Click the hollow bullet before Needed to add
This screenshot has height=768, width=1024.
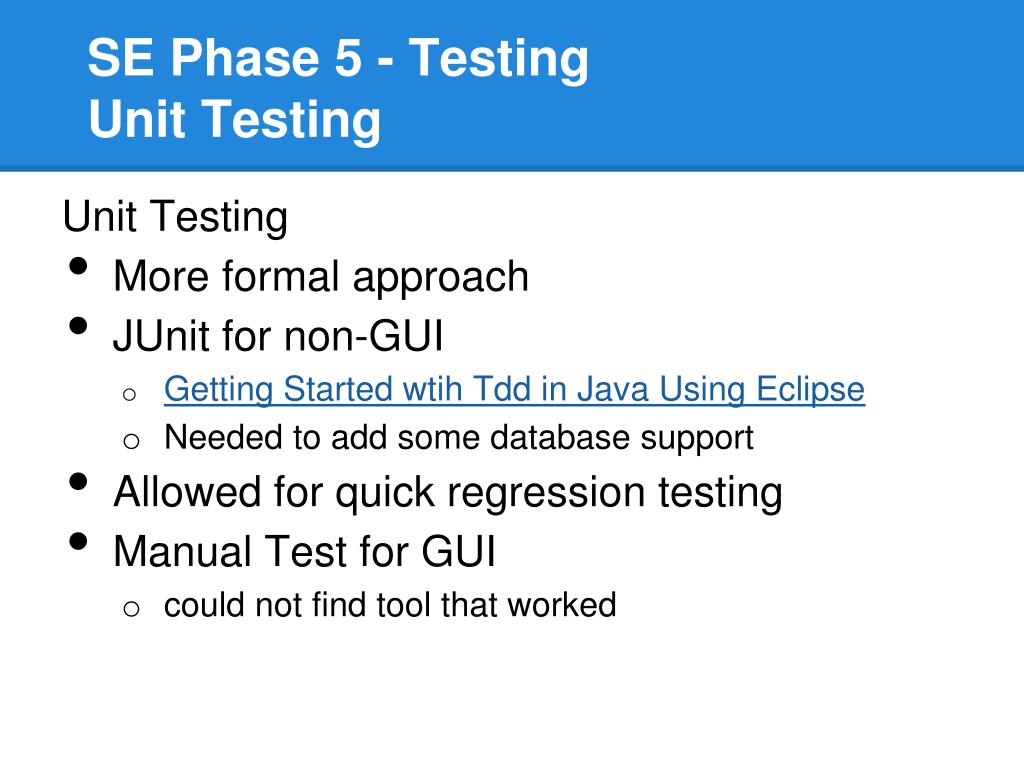coord(131,441)
